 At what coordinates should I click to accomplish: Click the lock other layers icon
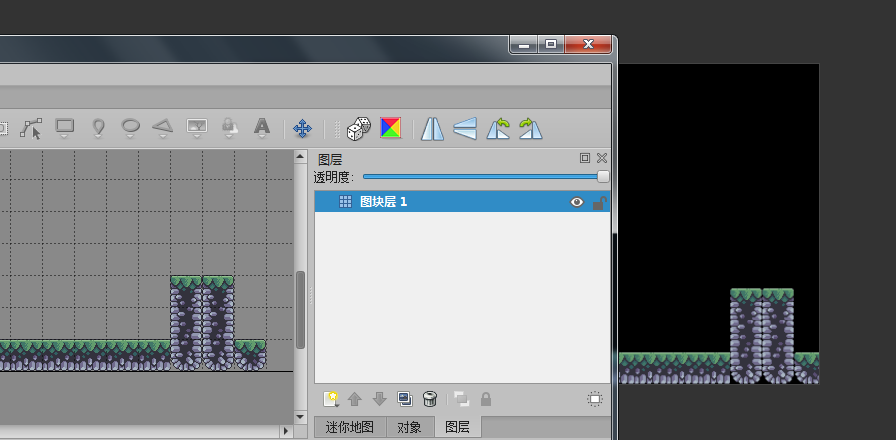pos(486,399)
